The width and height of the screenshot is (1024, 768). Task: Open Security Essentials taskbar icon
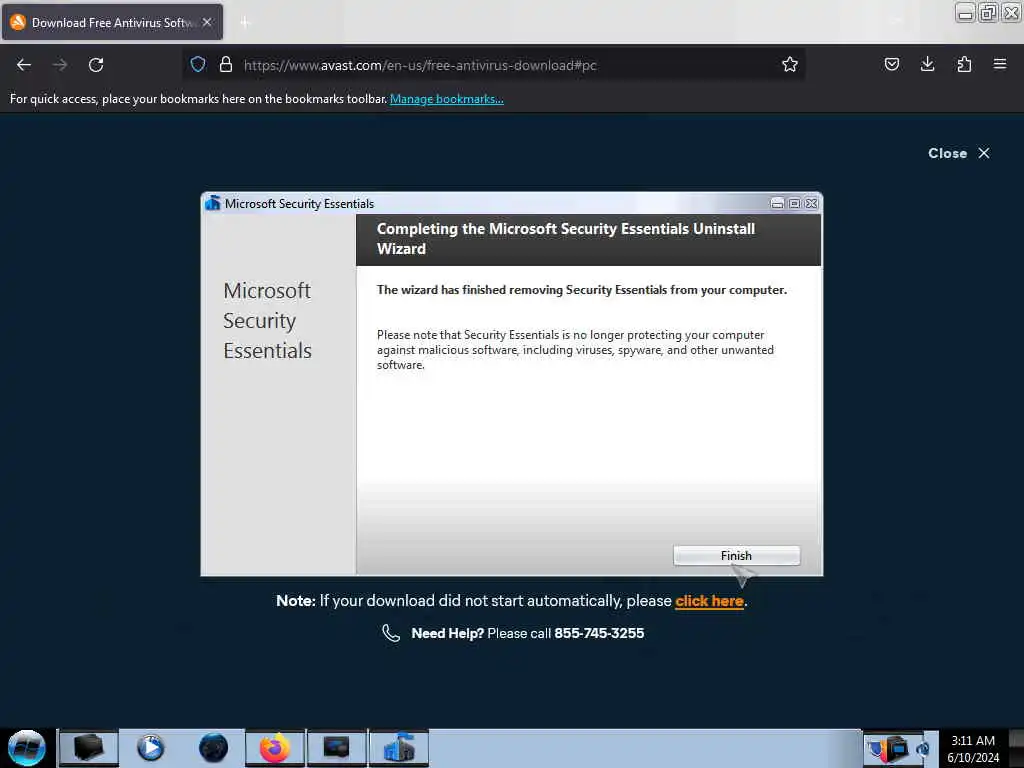click(x=399, y=748)
